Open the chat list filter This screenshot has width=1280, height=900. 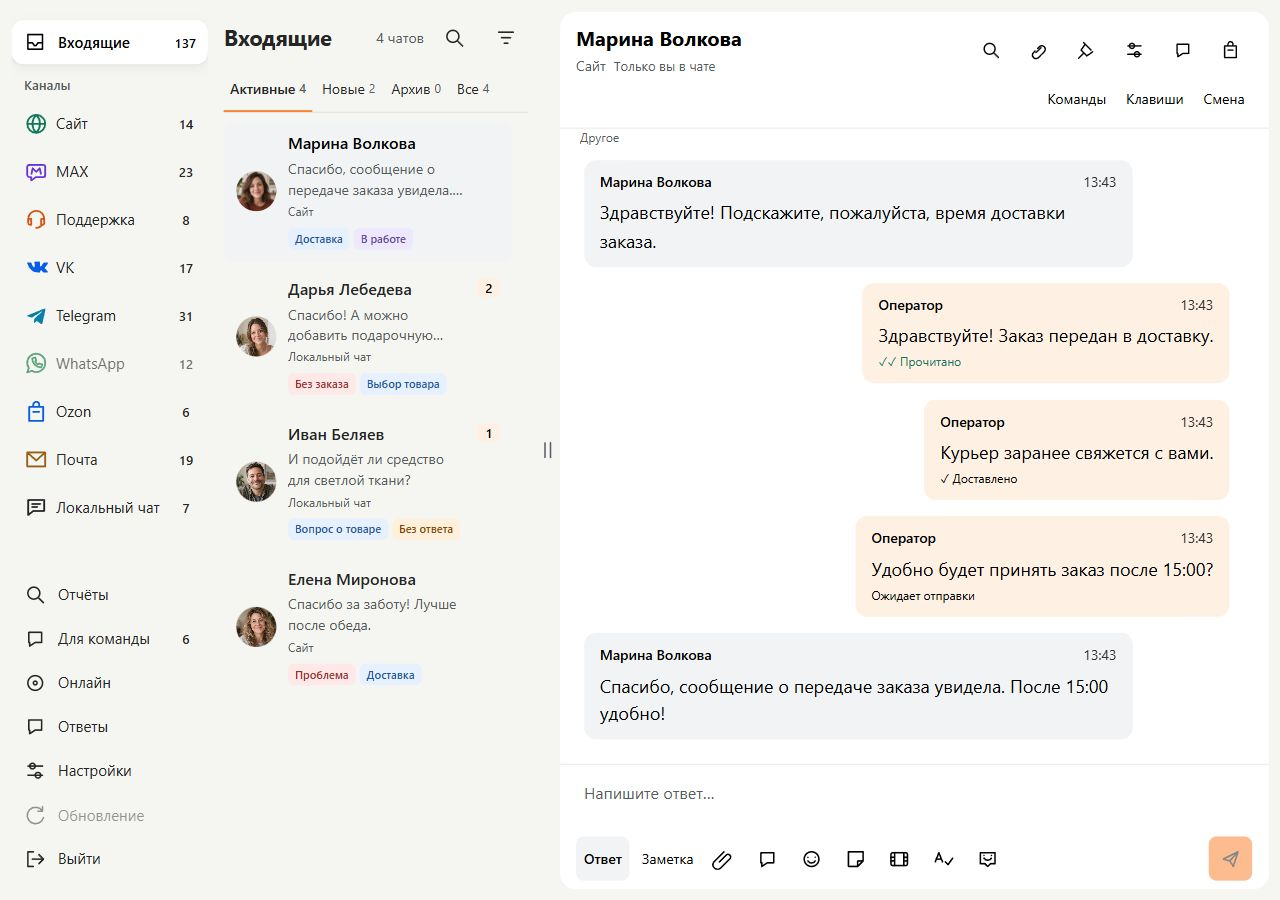pyautogui.click(x=507, y=38)
